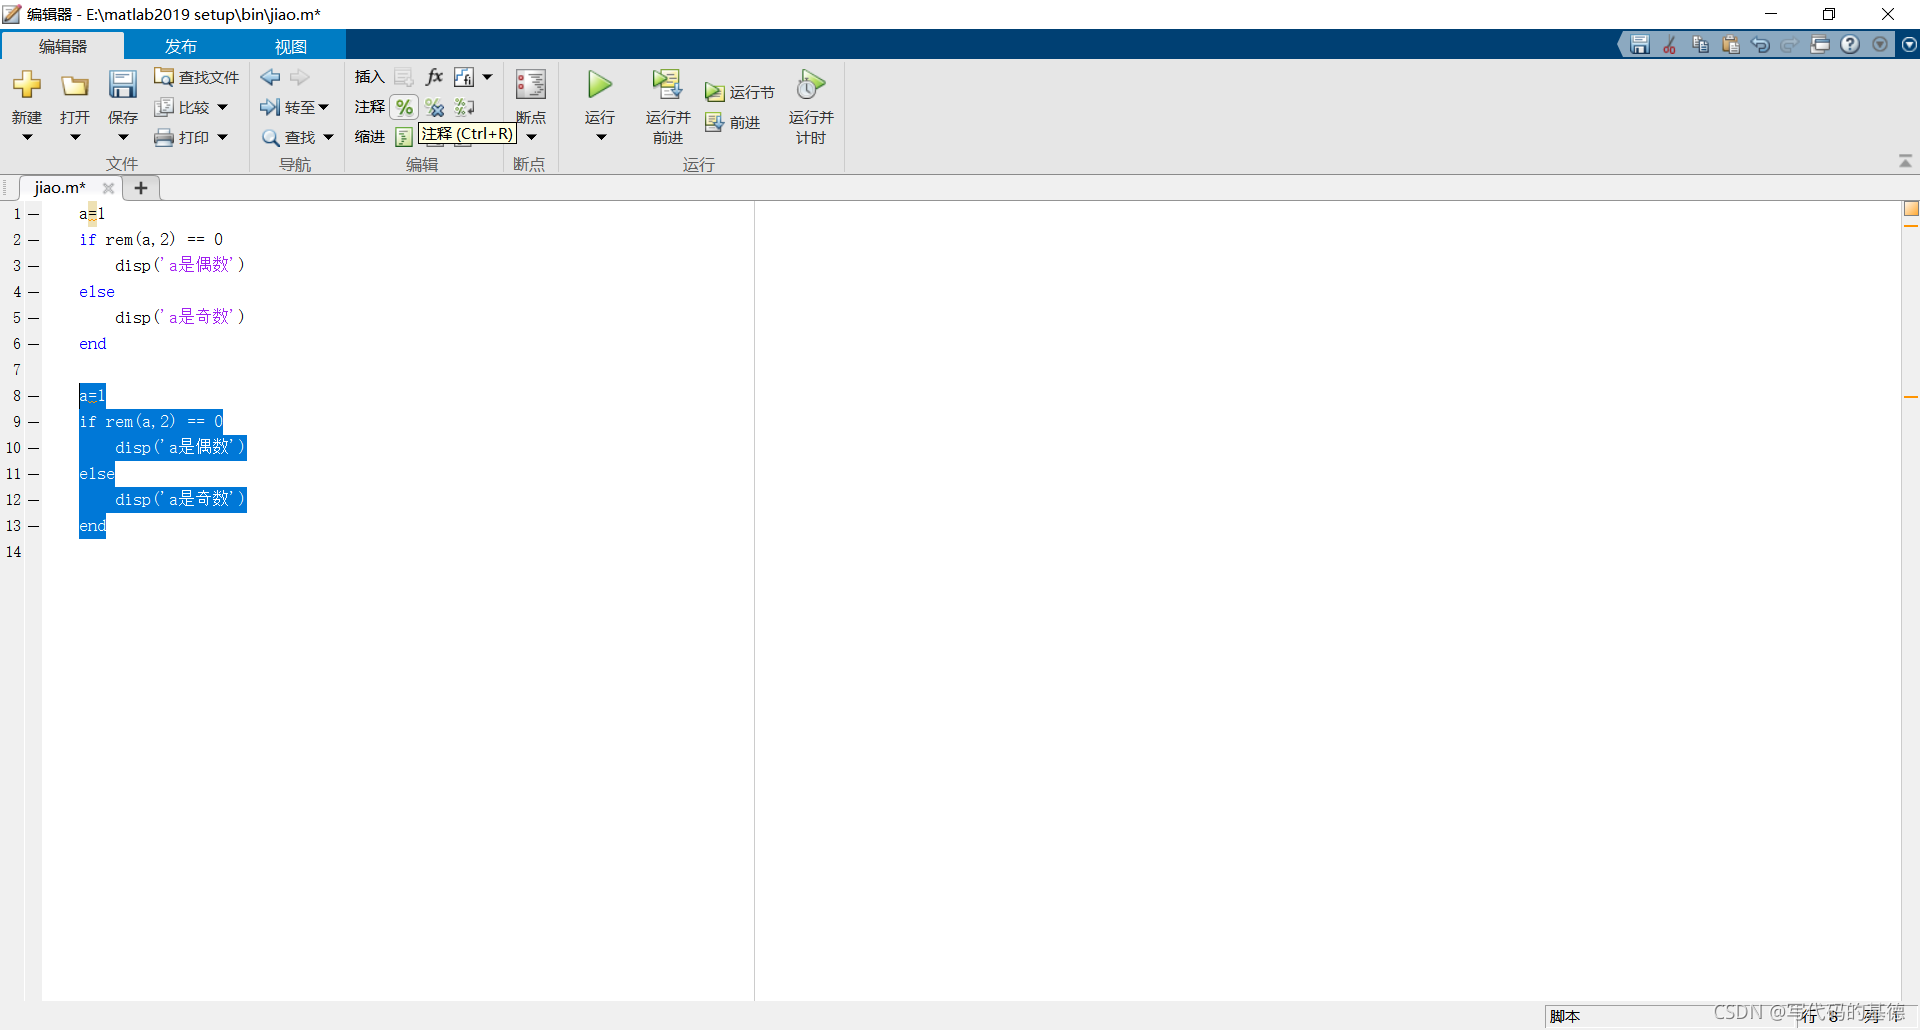
Task: Expand the Save (保存) dropdown arrow
Action: click(x=123, y=137)
